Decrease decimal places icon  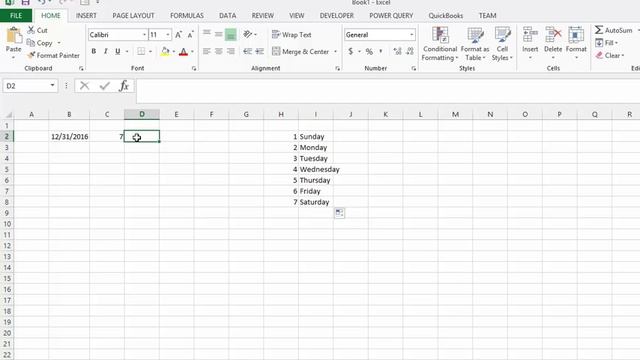(x=410, y=51)
